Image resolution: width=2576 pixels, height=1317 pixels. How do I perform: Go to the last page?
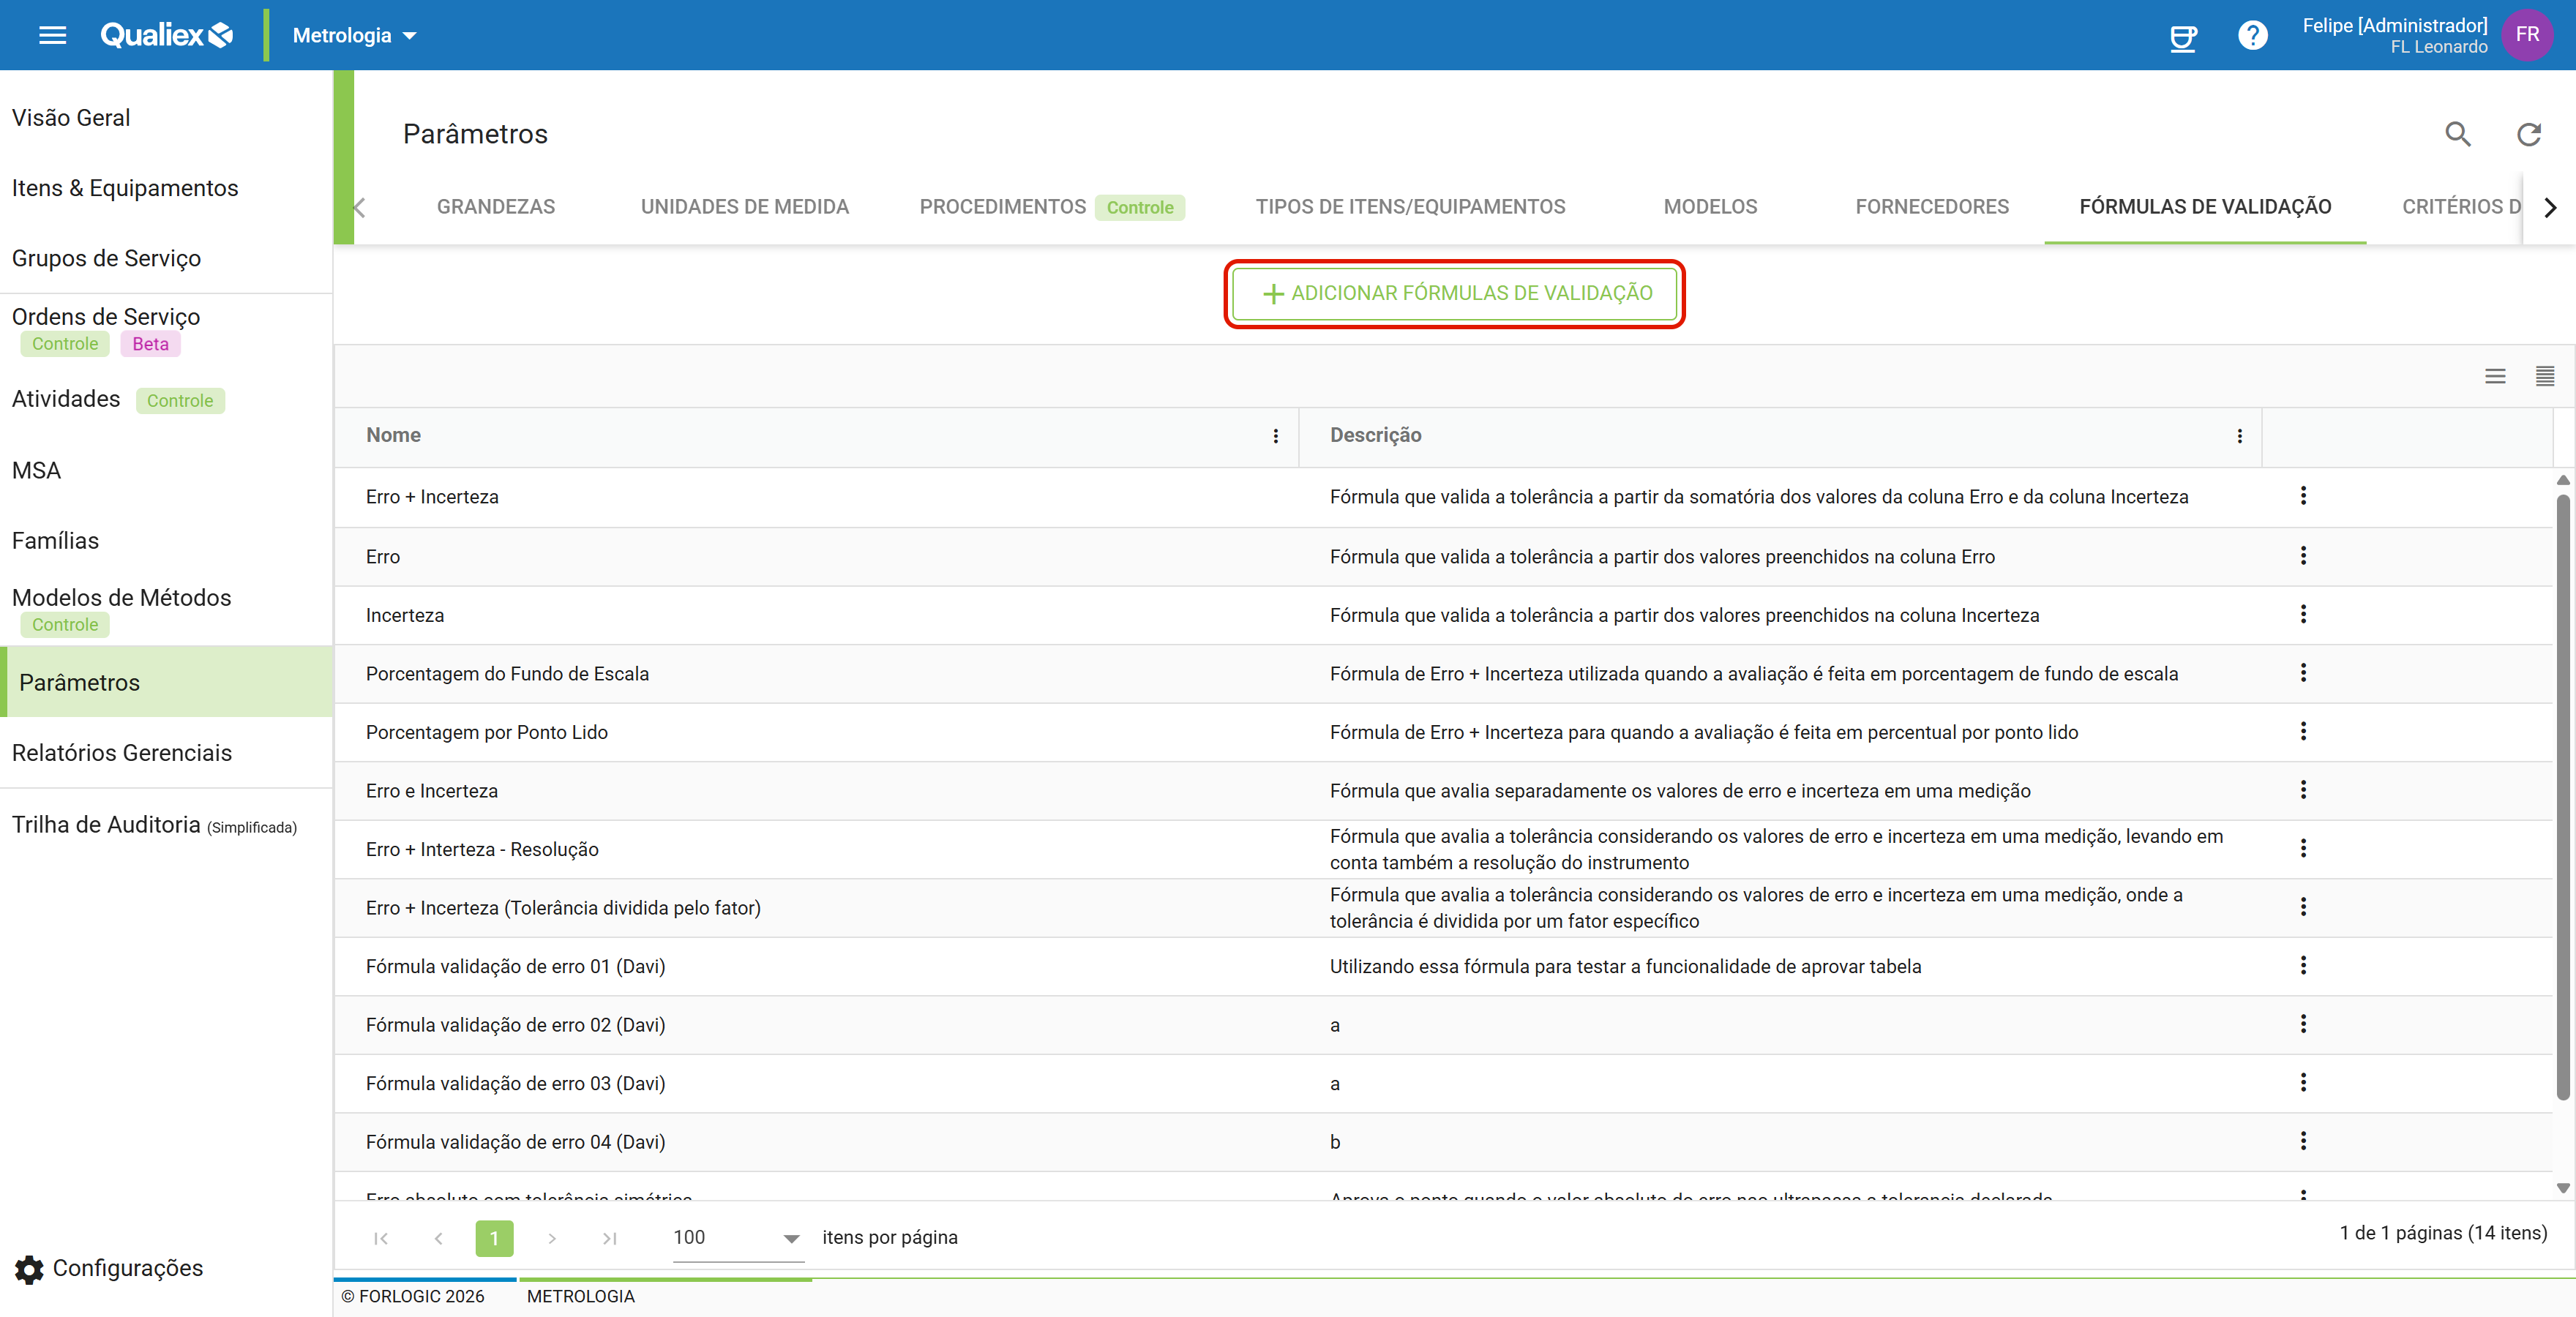pos(609,1238)
